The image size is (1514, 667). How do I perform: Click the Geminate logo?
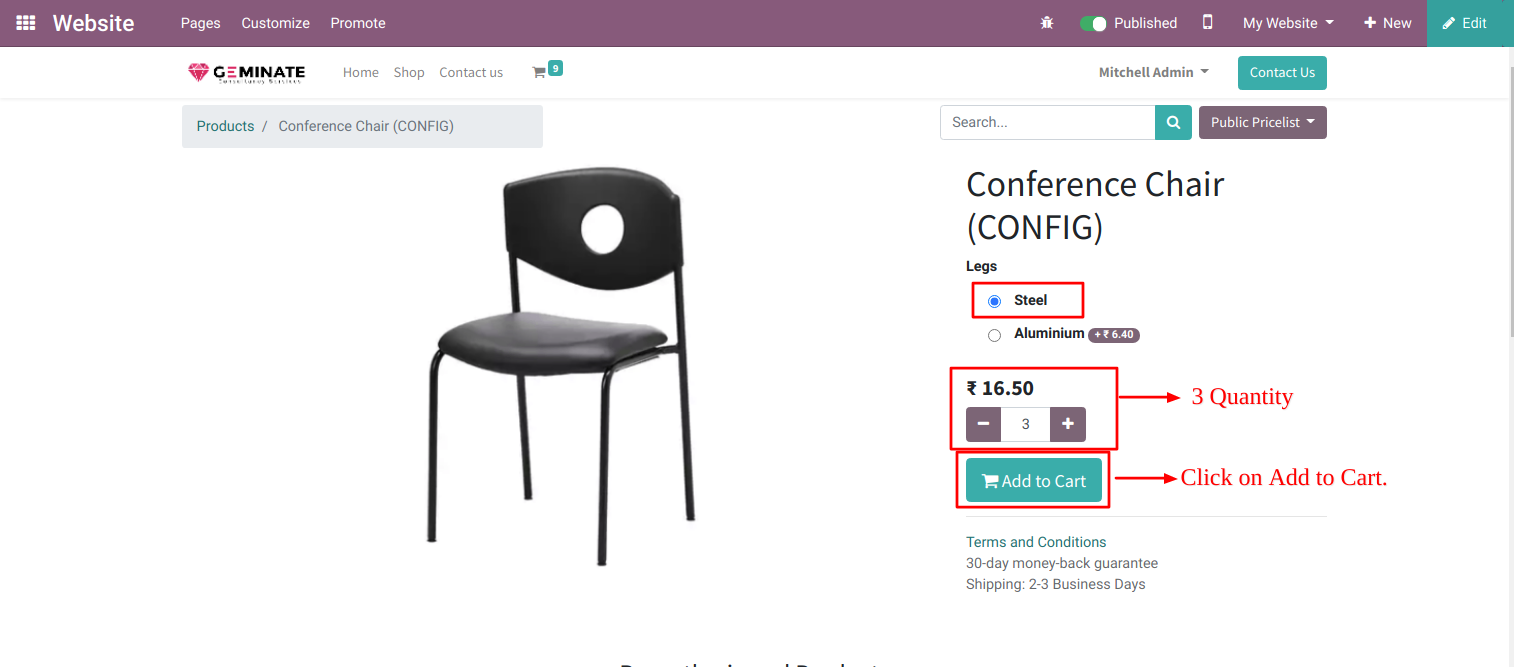click(x=246, y=72)
